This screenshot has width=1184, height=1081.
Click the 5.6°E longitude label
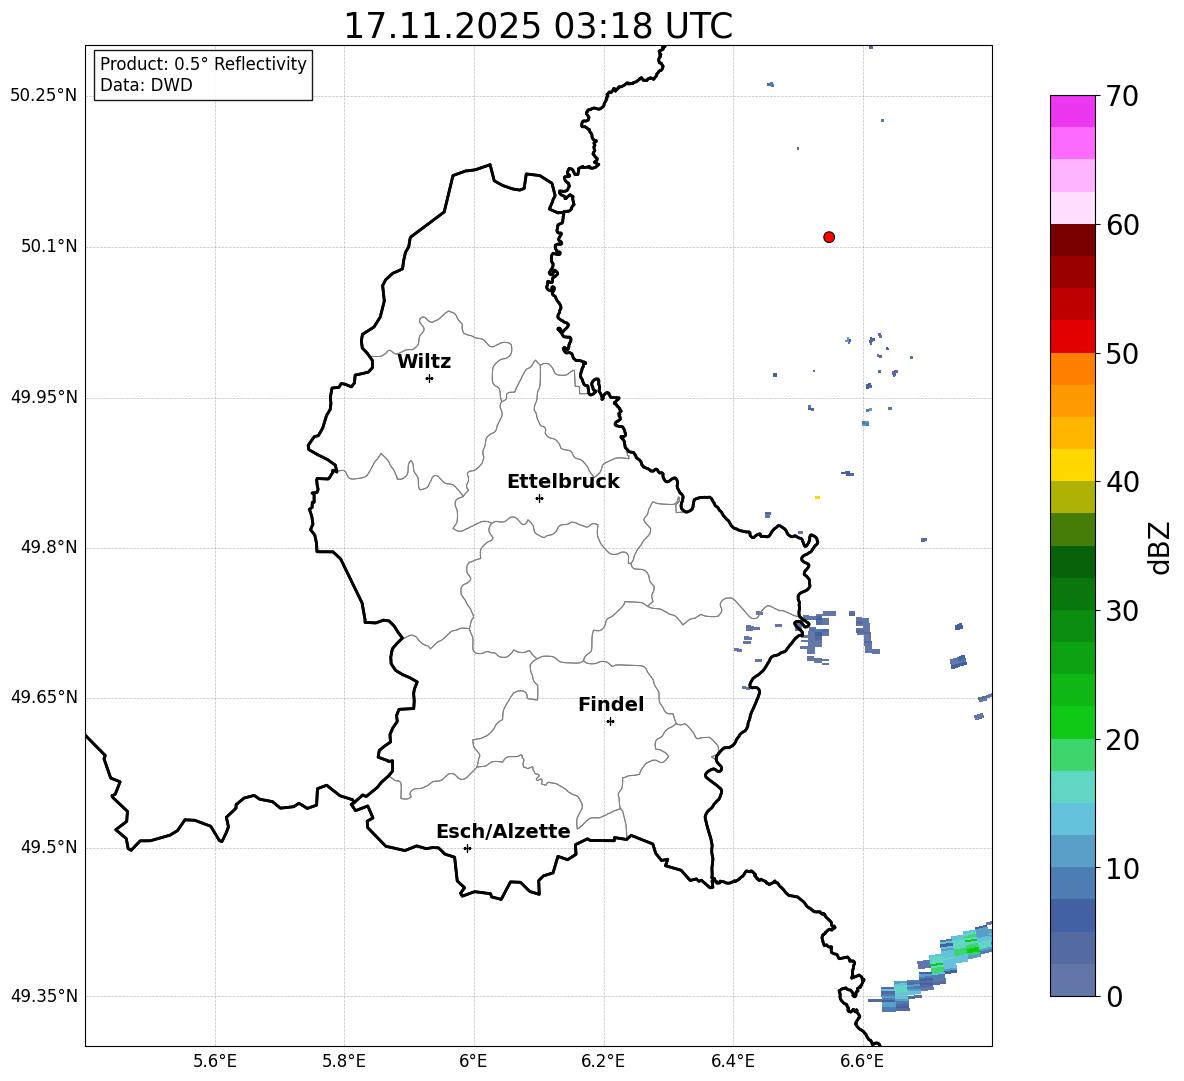point(215,1061)
